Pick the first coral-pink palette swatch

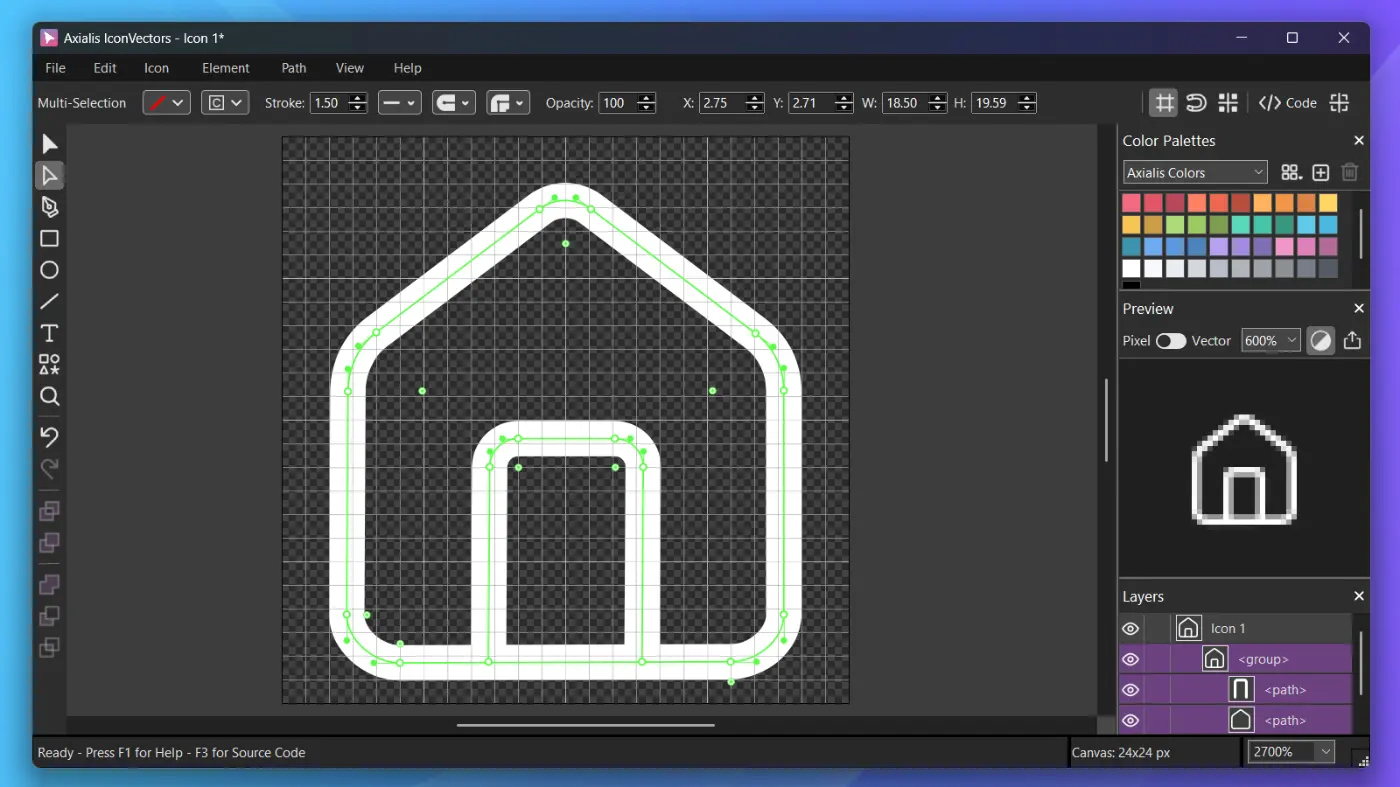[1131, 203]
